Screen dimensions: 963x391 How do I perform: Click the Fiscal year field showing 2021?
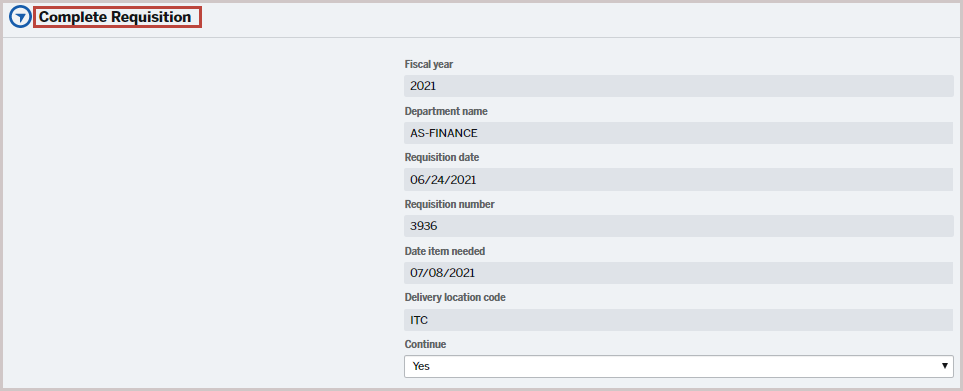679,86
